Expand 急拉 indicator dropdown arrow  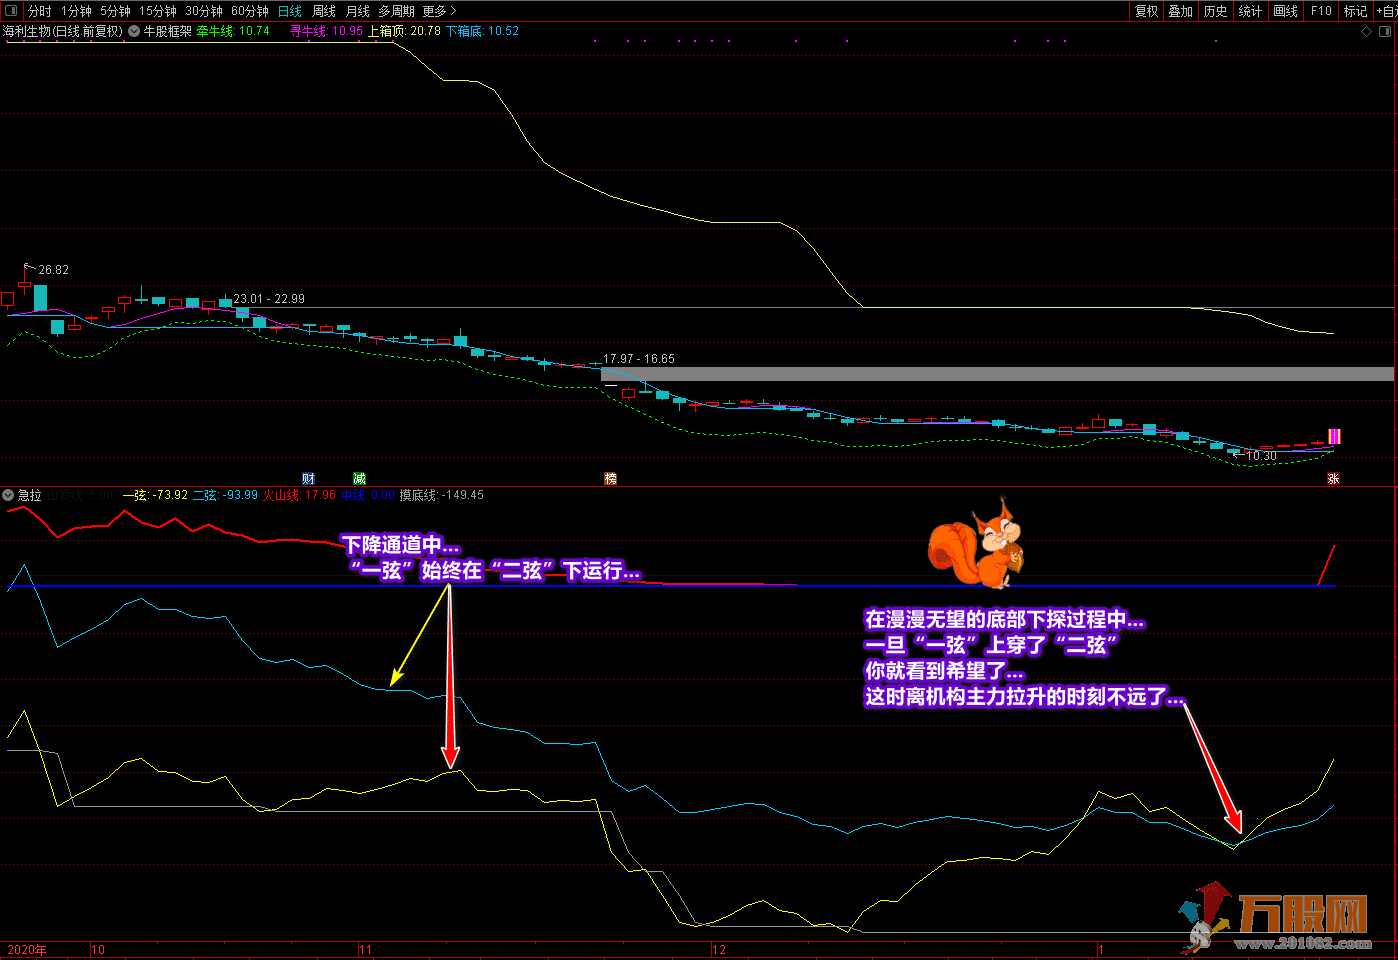click(8, 495)
